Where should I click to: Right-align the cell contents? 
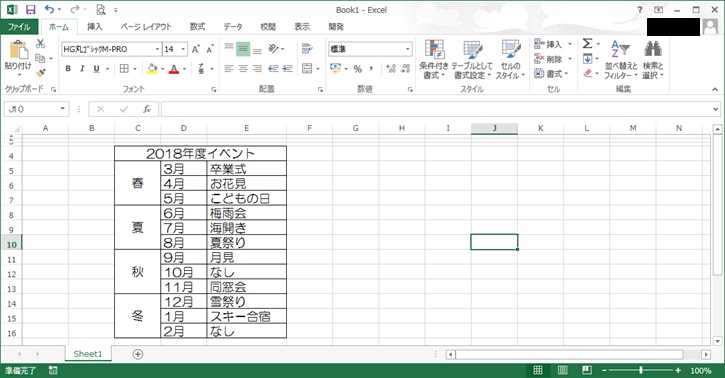pyautogui.click(x=258, y=69)
